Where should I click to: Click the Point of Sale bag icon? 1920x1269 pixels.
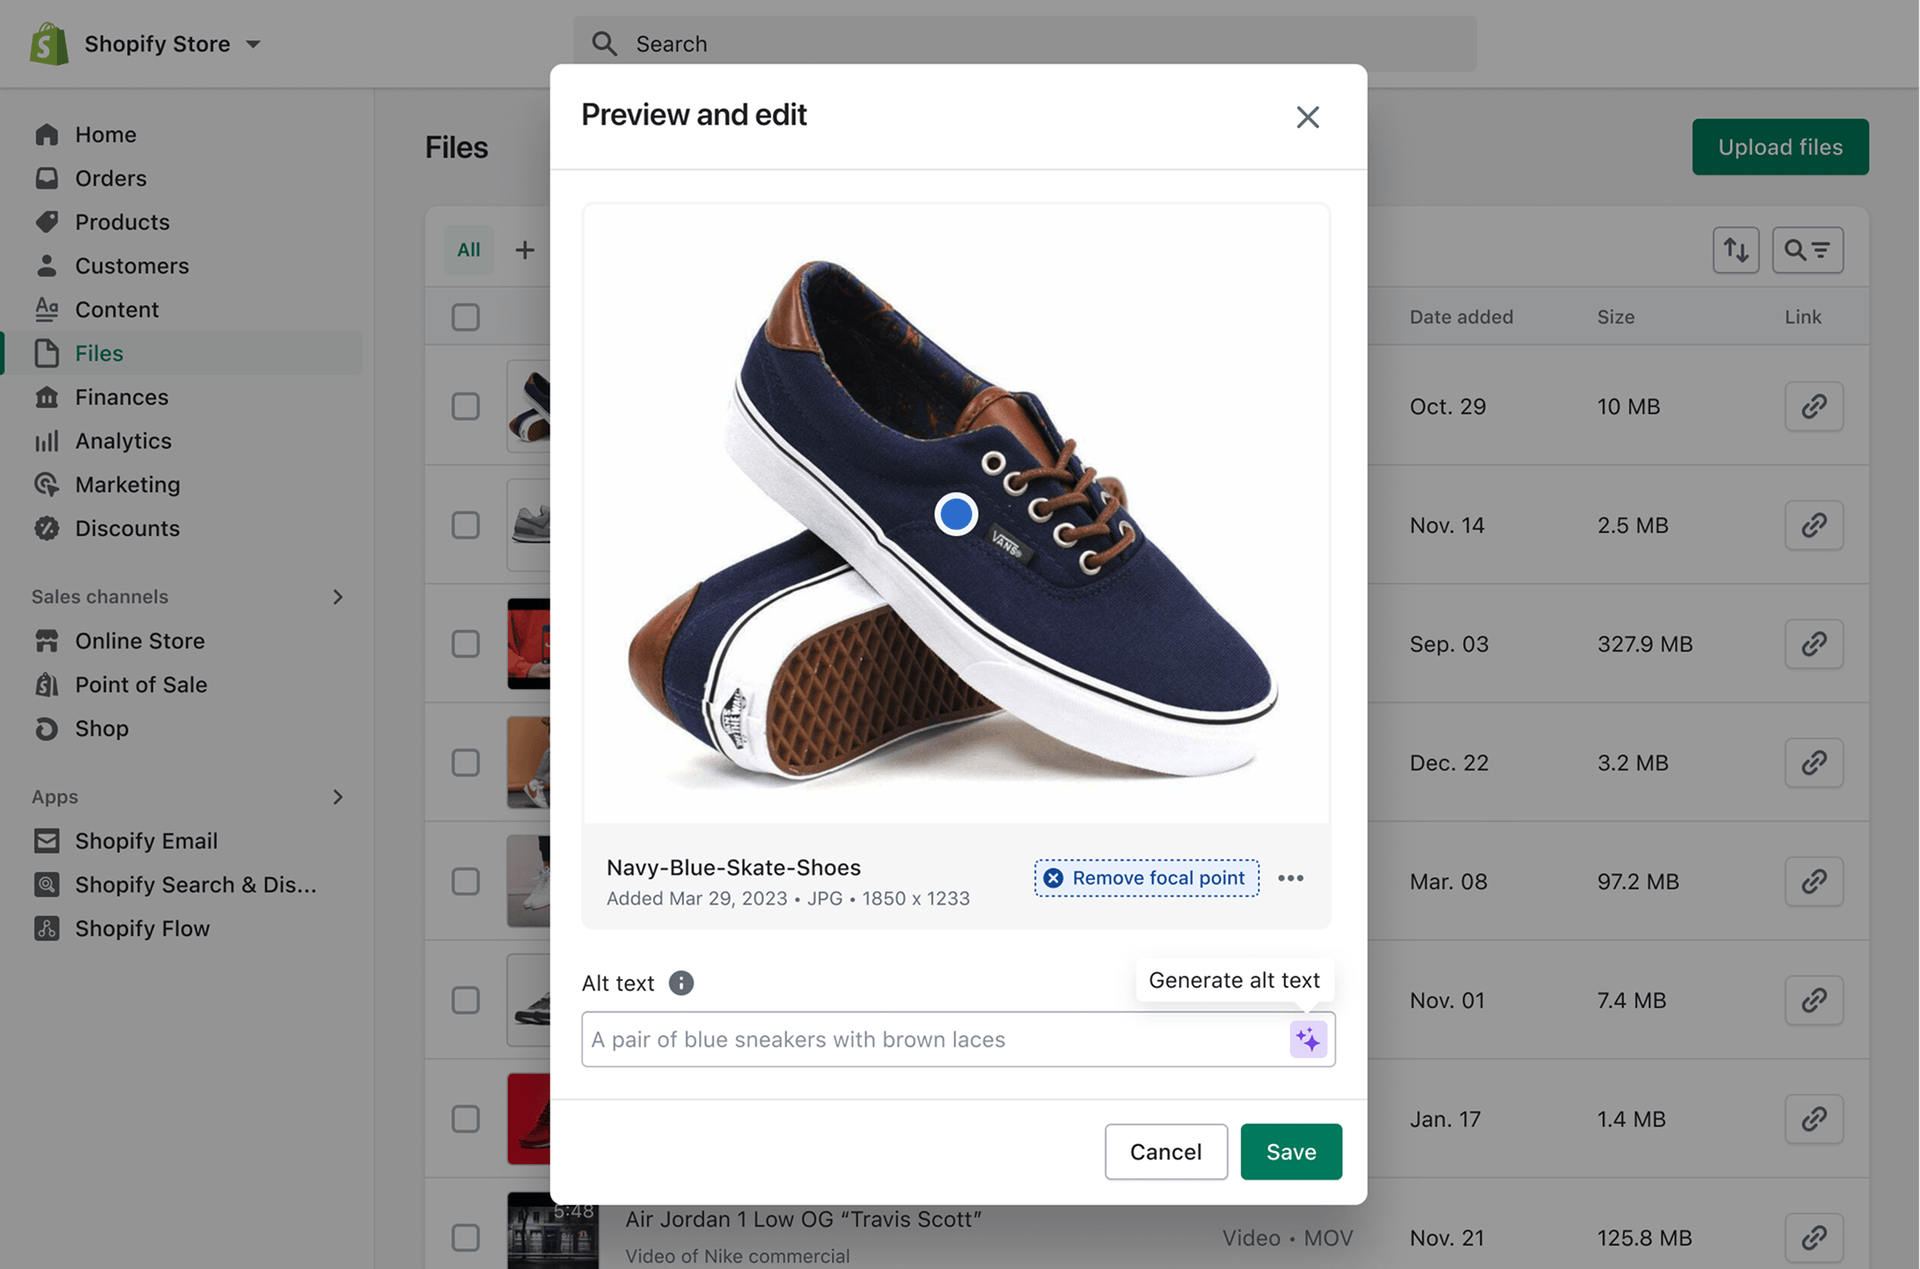47,685
